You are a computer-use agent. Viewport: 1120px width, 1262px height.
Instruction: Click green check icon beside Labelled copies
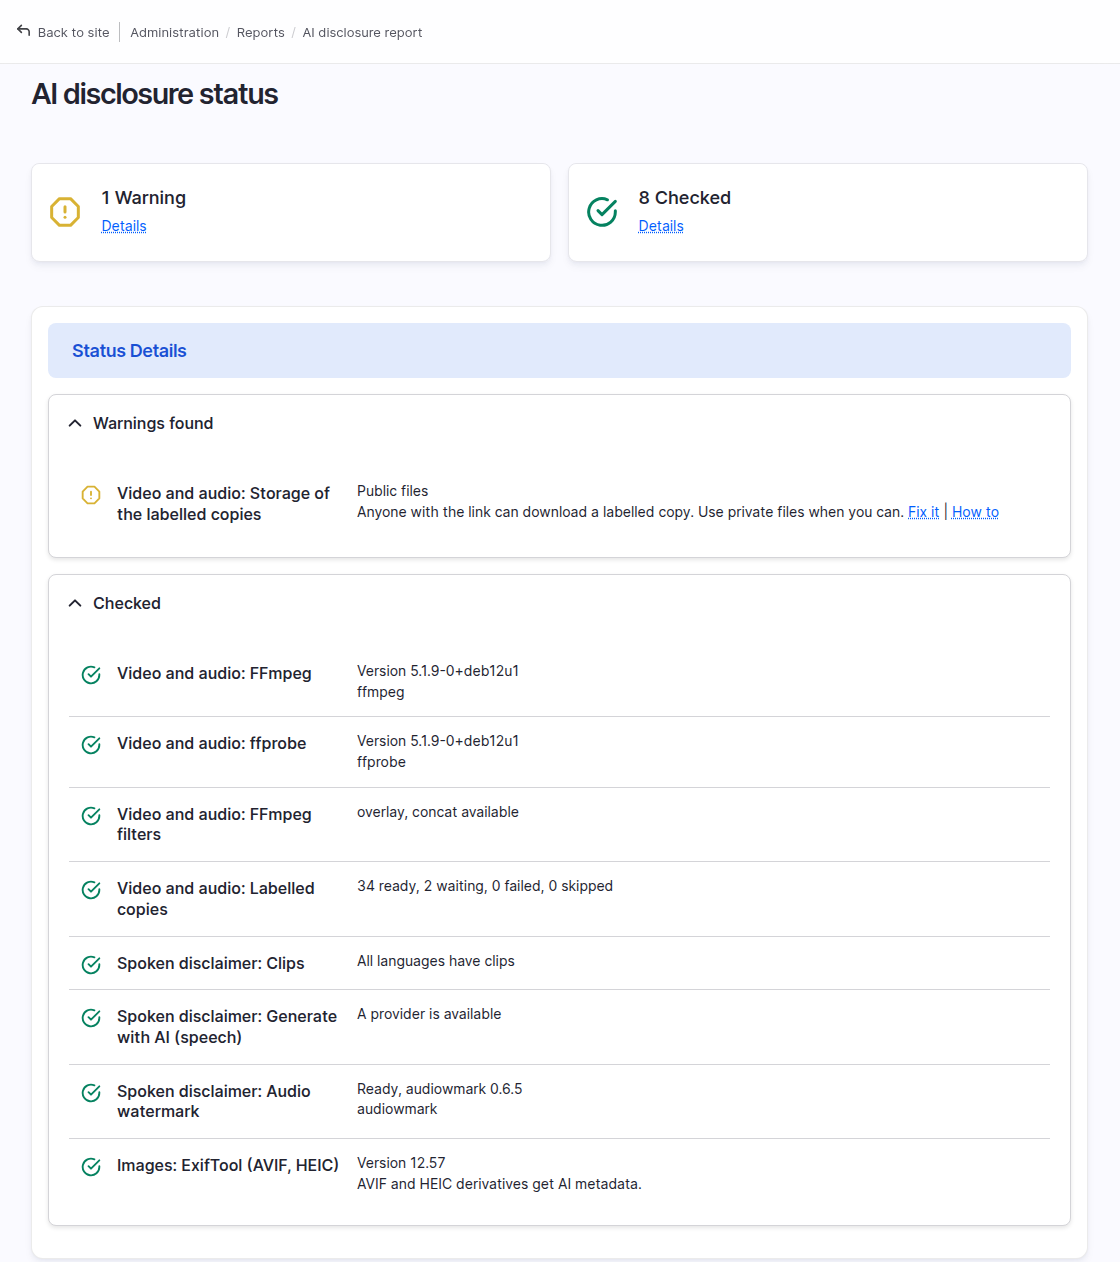point(91,889)
